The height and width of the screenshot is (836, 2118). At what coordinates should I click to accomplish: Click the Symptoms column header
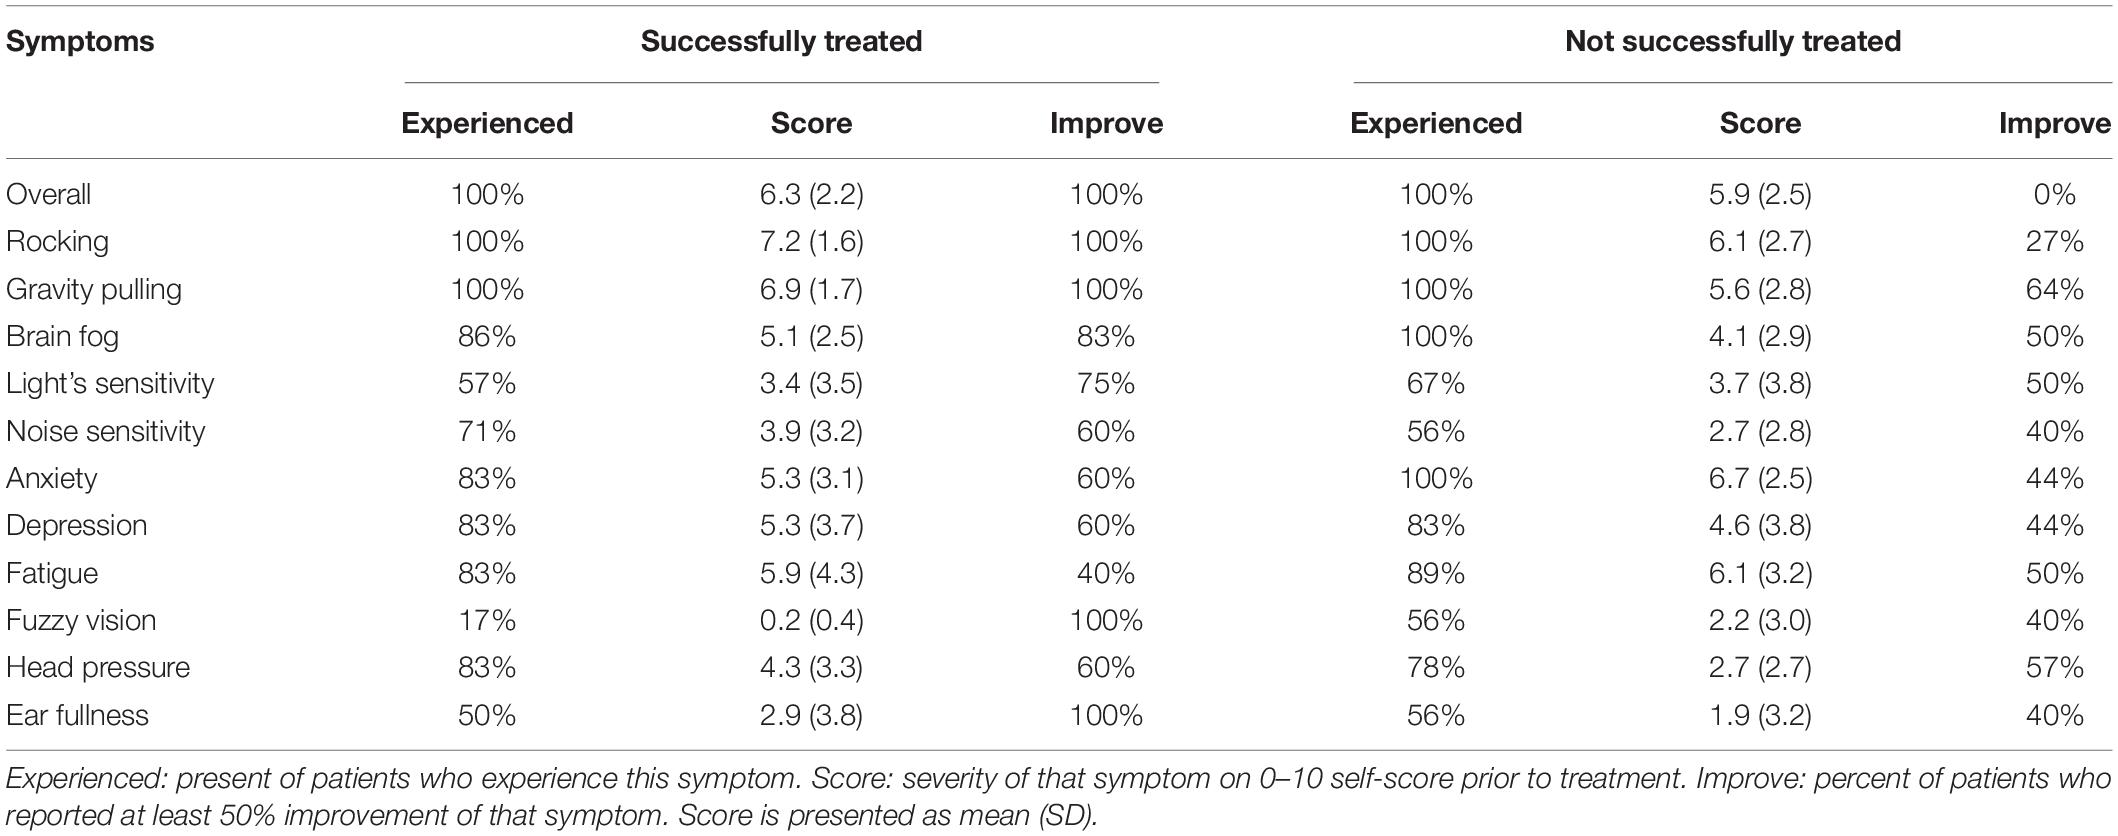[80, 42]
